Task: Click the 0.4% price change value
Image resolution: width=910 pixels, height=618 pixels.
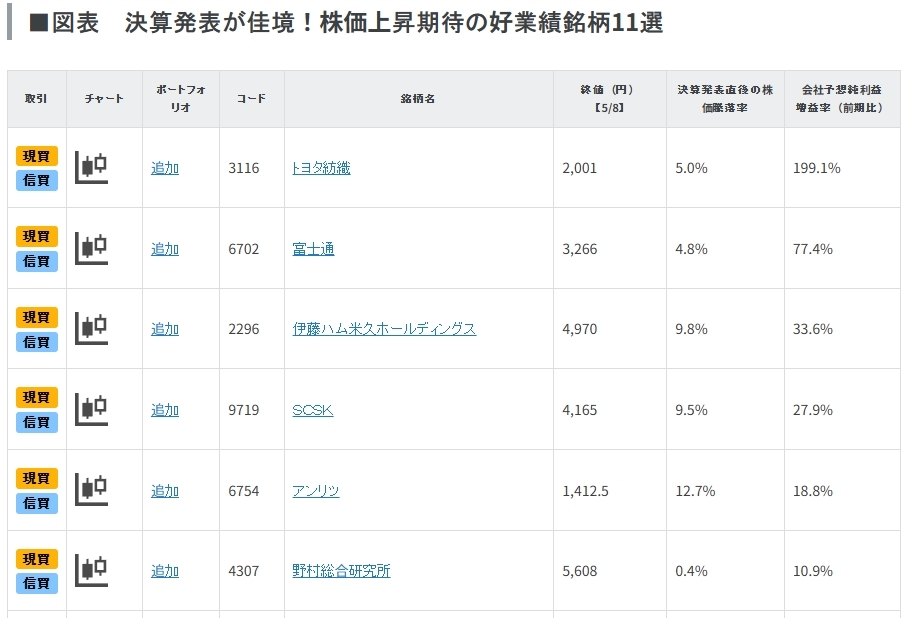Action: click(691, 571)
